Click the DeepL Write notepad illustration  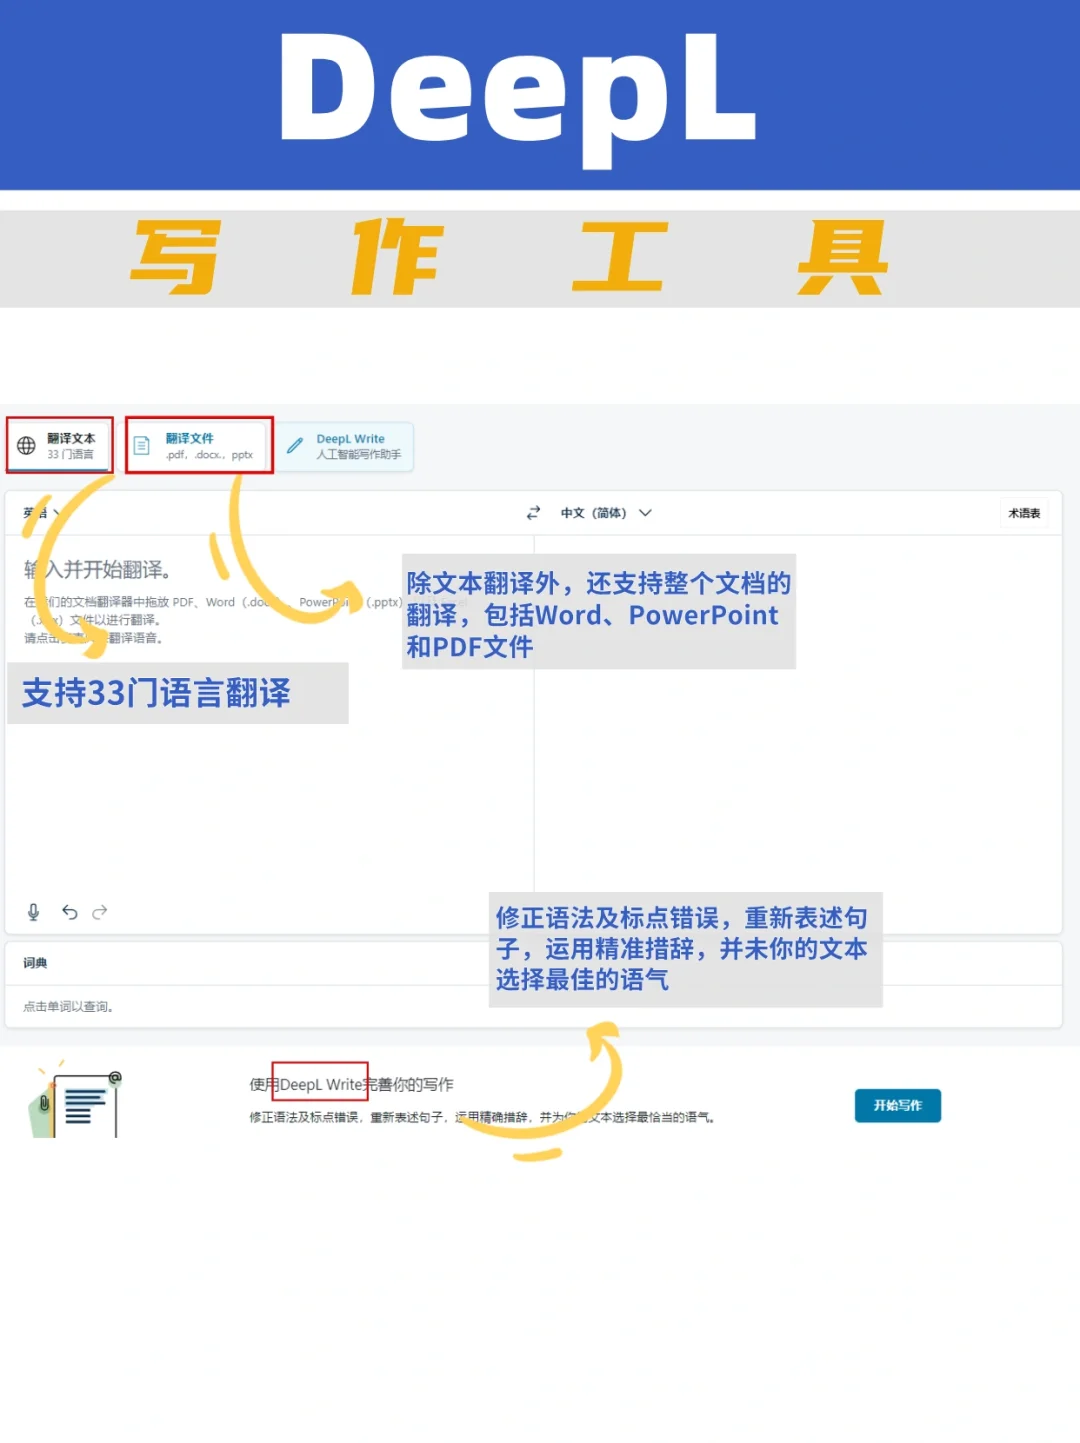point(75,1100)
